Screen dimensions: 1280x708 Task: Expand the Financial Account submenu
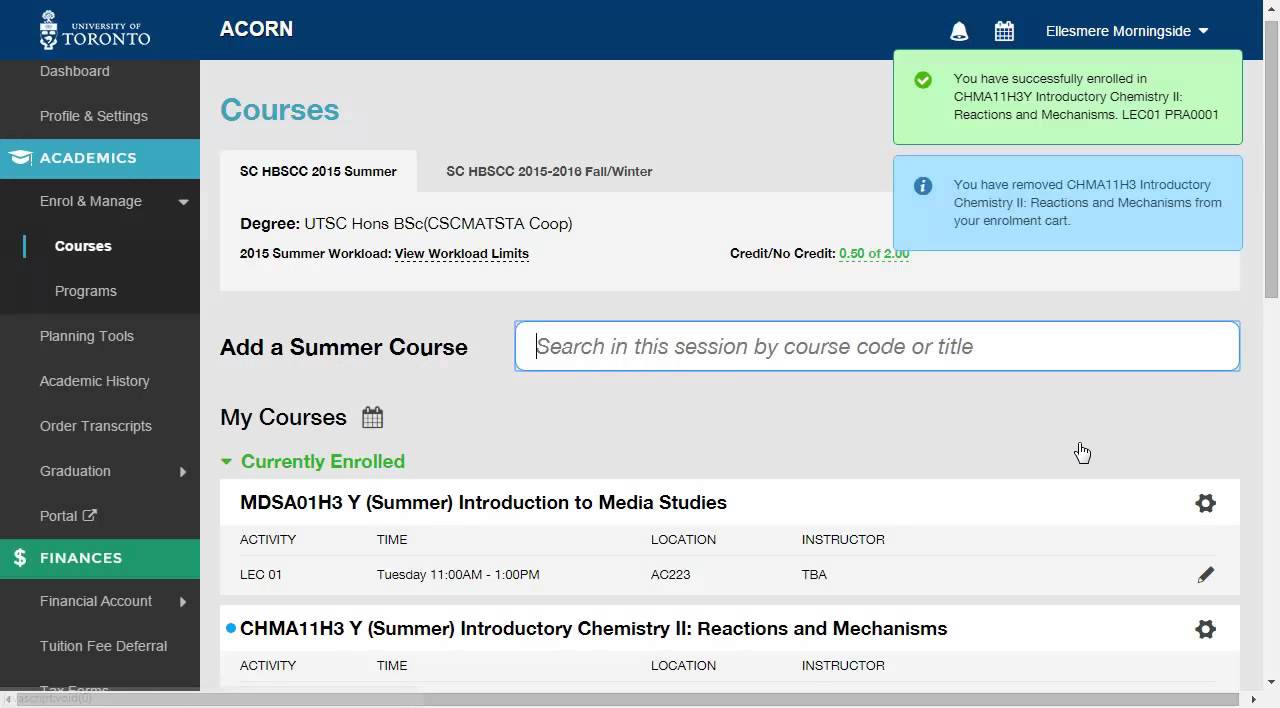click(183, 602)
